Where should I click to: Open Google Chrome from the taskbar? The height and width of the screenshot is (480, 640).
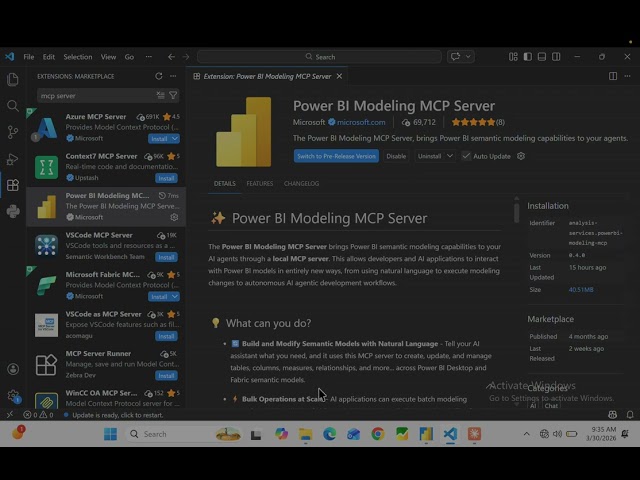point(378,434)
